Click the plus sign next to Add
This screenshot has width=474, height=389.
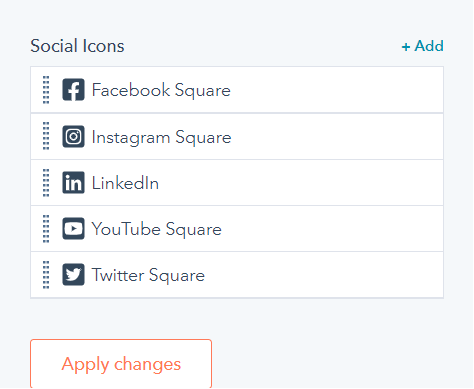tap(406, 47)
